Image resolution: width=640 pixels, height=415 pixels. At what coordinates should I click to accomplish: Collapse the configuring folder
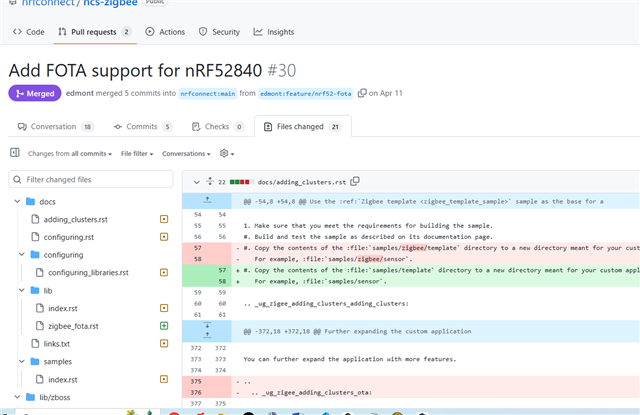coord(22,254)
